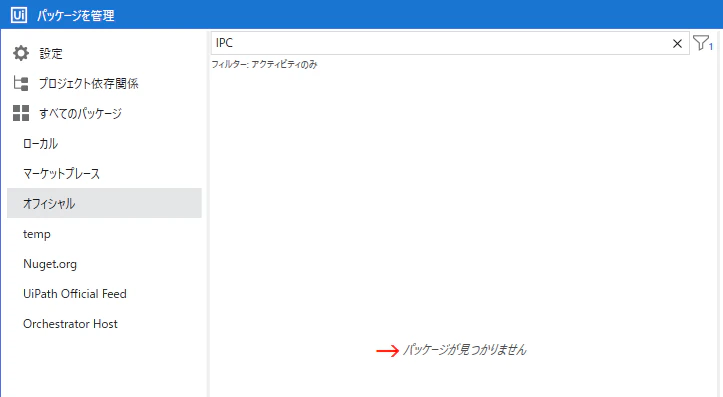The image size is (723, 397).
Task: Click the gear icon beside 設定
Action: 21,53
